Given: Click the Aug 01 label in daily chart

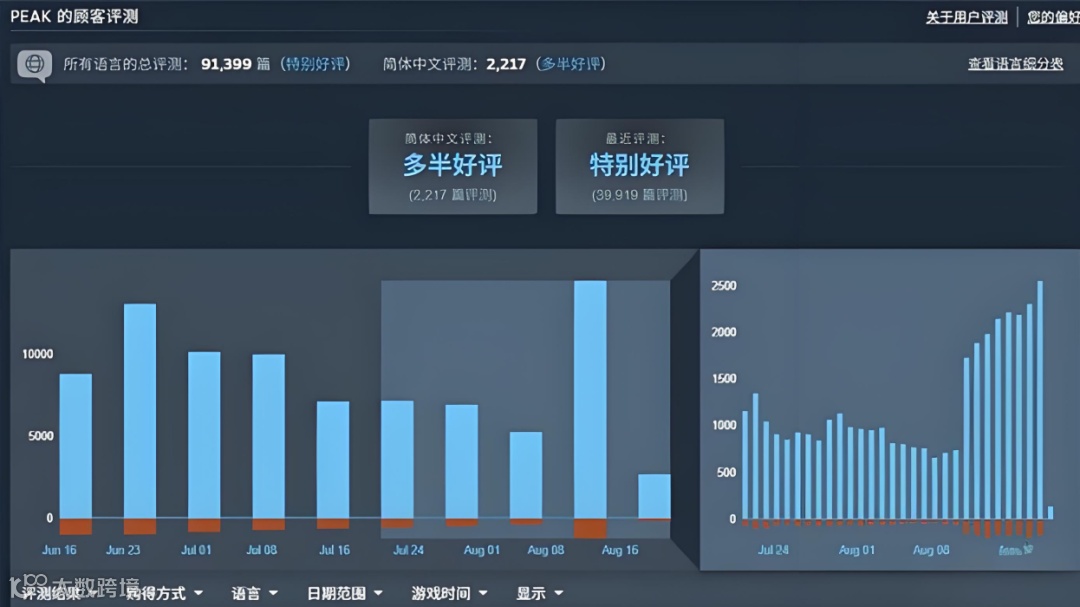Looking at the screenshot, I should point(856,550).
